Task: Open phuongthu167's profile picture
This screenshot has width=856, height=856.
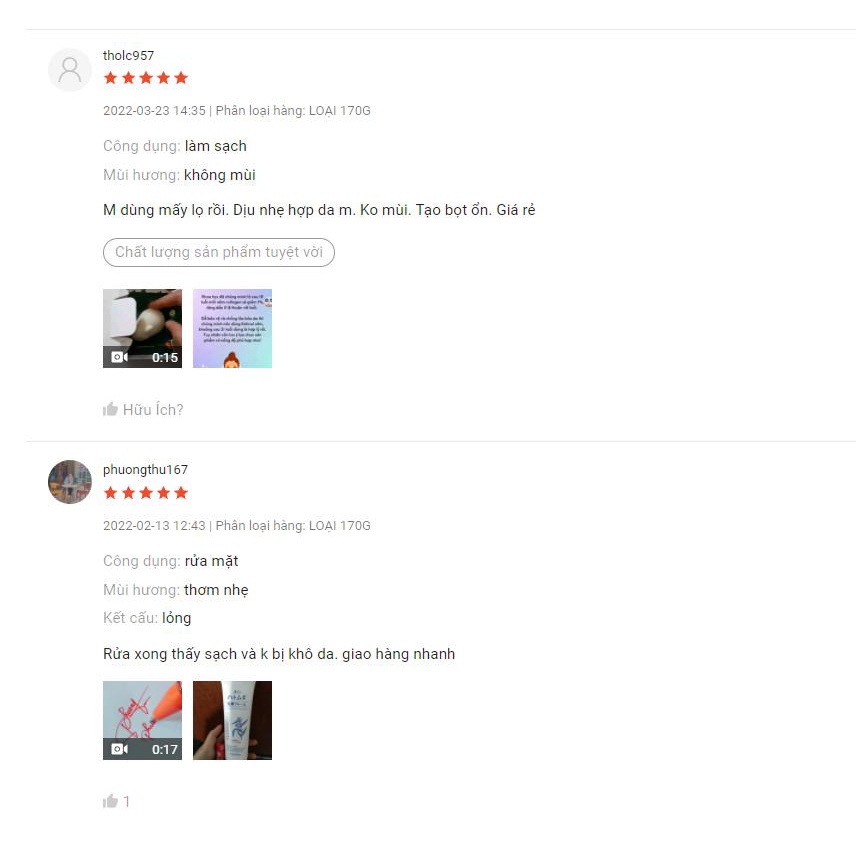Action: coord(70,482)
